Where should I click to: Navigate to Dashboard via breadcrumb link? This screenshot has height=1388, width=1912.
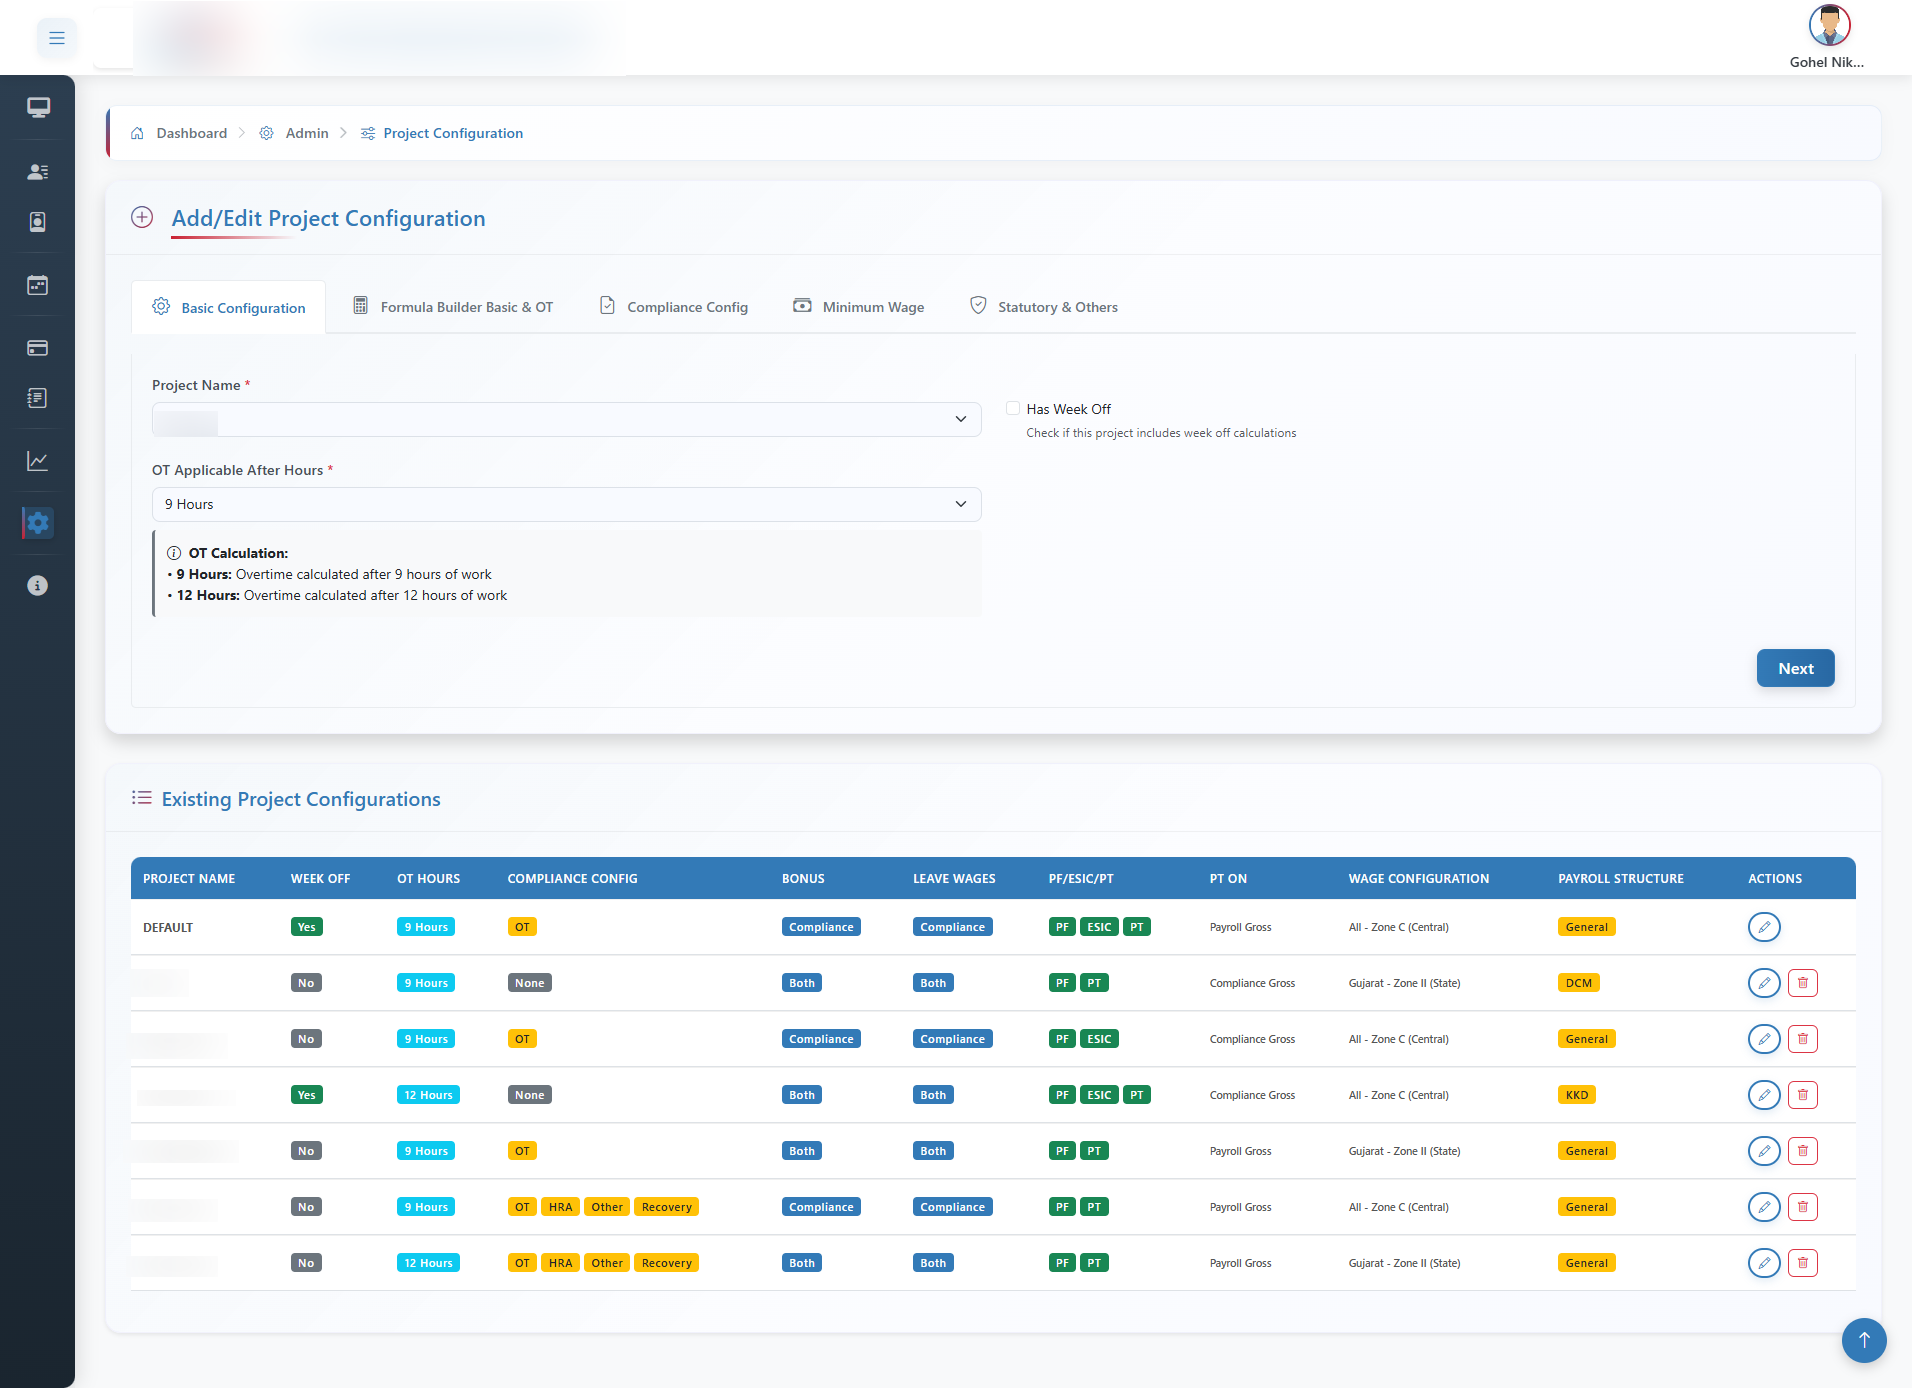191,133
